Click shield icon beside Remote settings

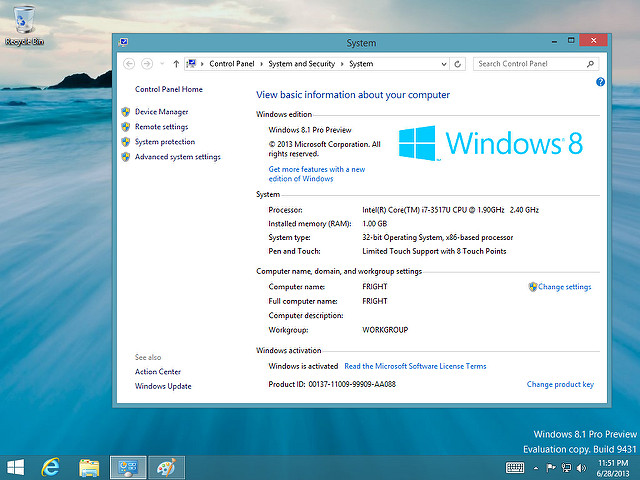126,127
